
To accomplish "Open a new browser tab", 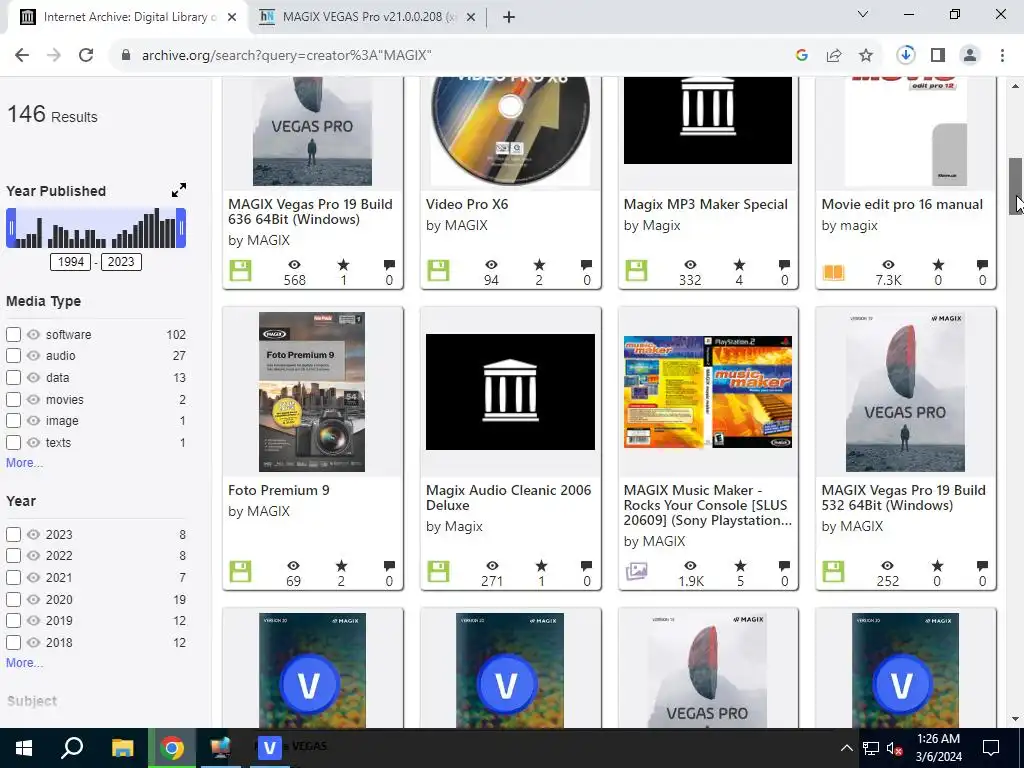I will point(509,17).
